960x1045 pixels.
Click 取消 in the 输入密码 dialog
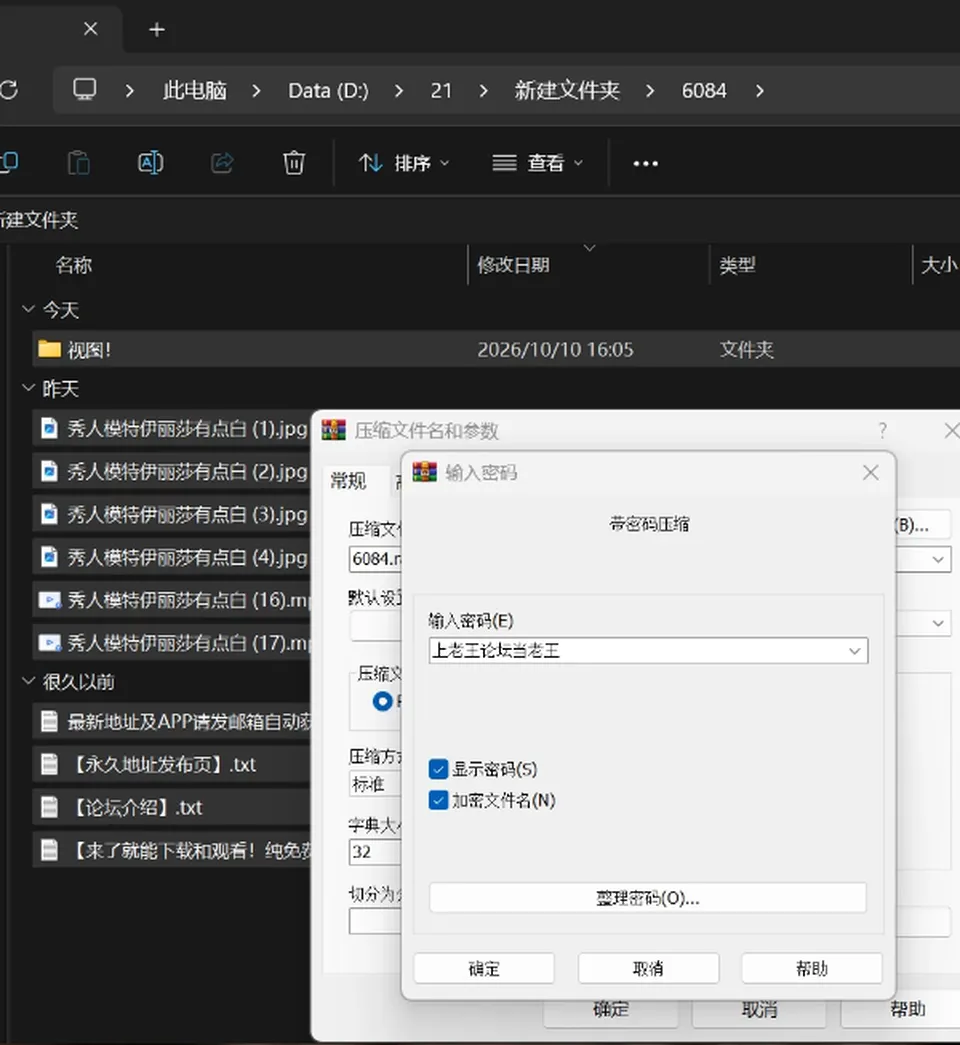[648, 968]
